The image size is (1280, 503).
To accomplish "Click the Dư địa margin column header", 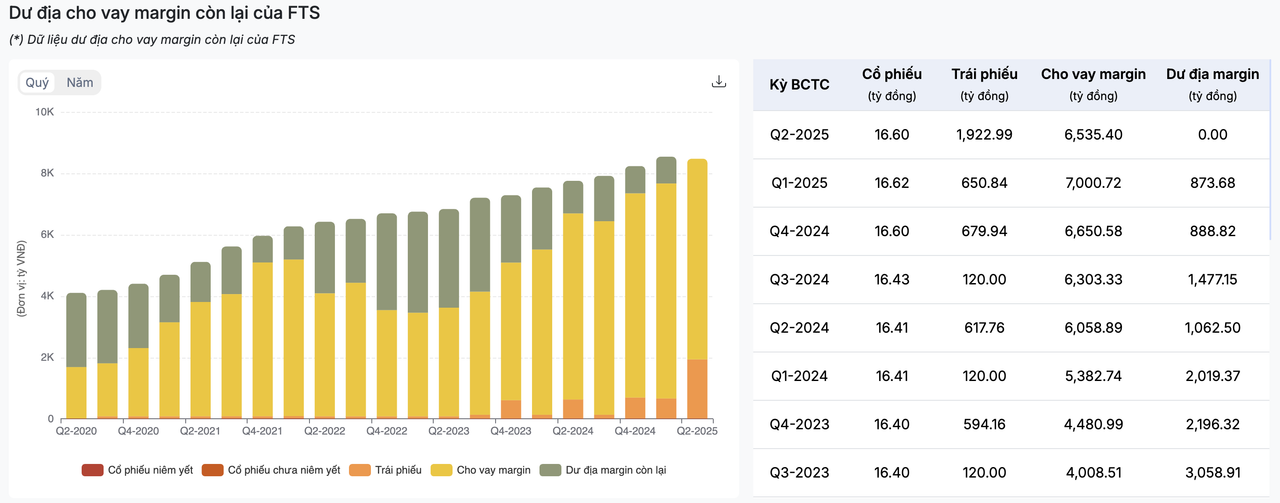I will 1212,84.
